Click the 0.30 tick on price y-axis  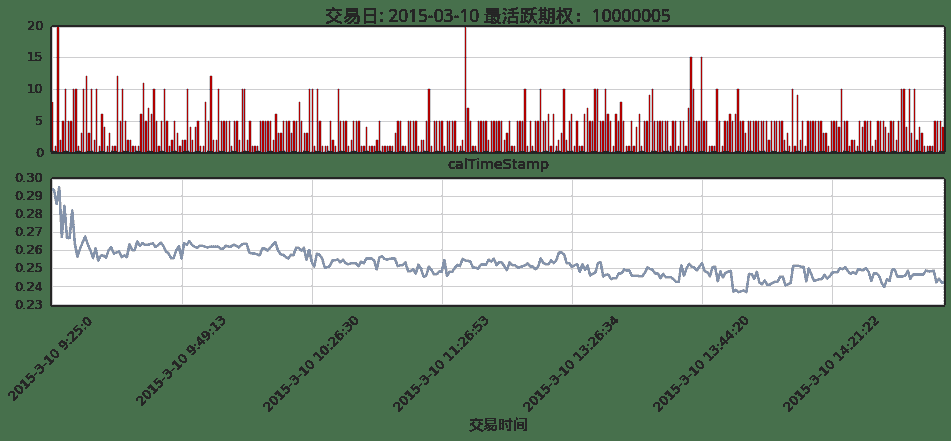click(28, 178)
